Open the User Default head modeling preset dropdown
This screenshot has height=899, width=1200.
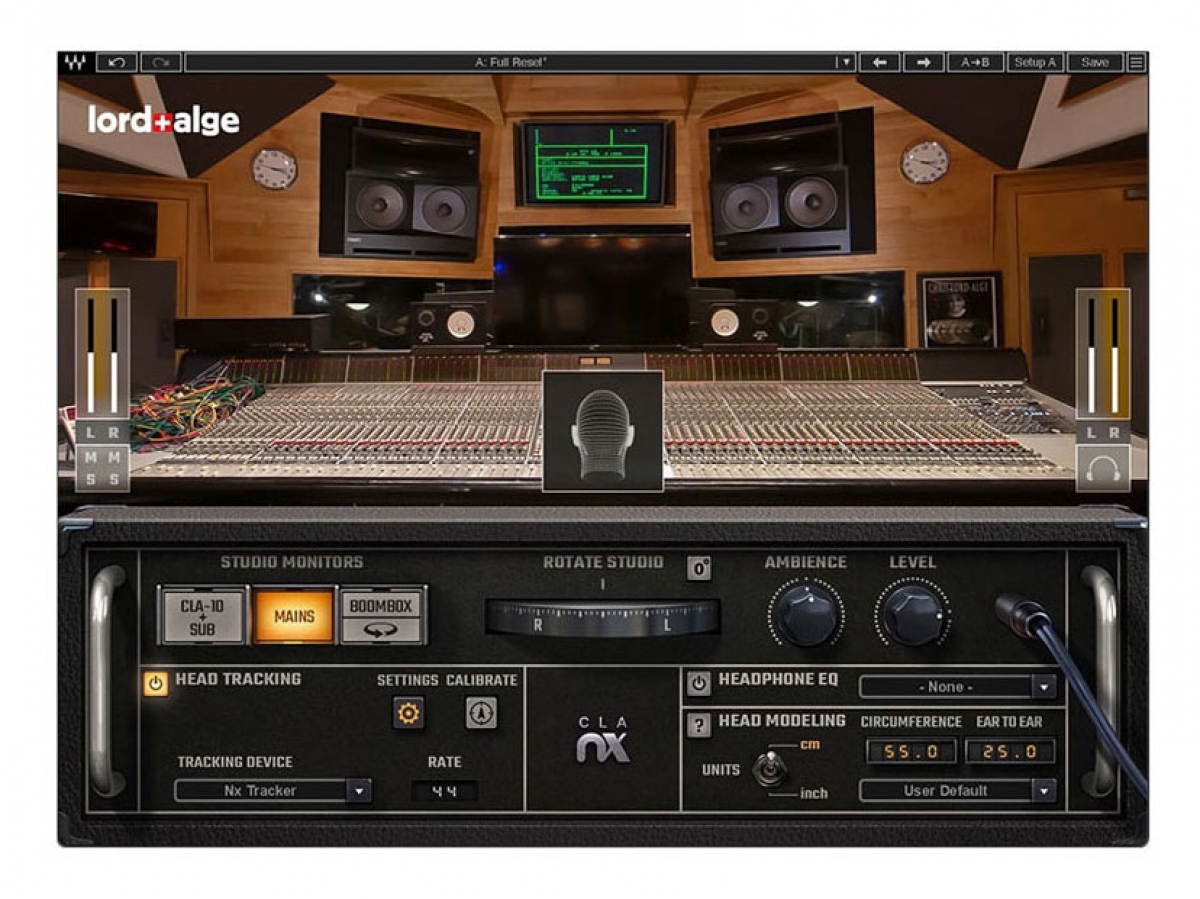tap(957, 791)
